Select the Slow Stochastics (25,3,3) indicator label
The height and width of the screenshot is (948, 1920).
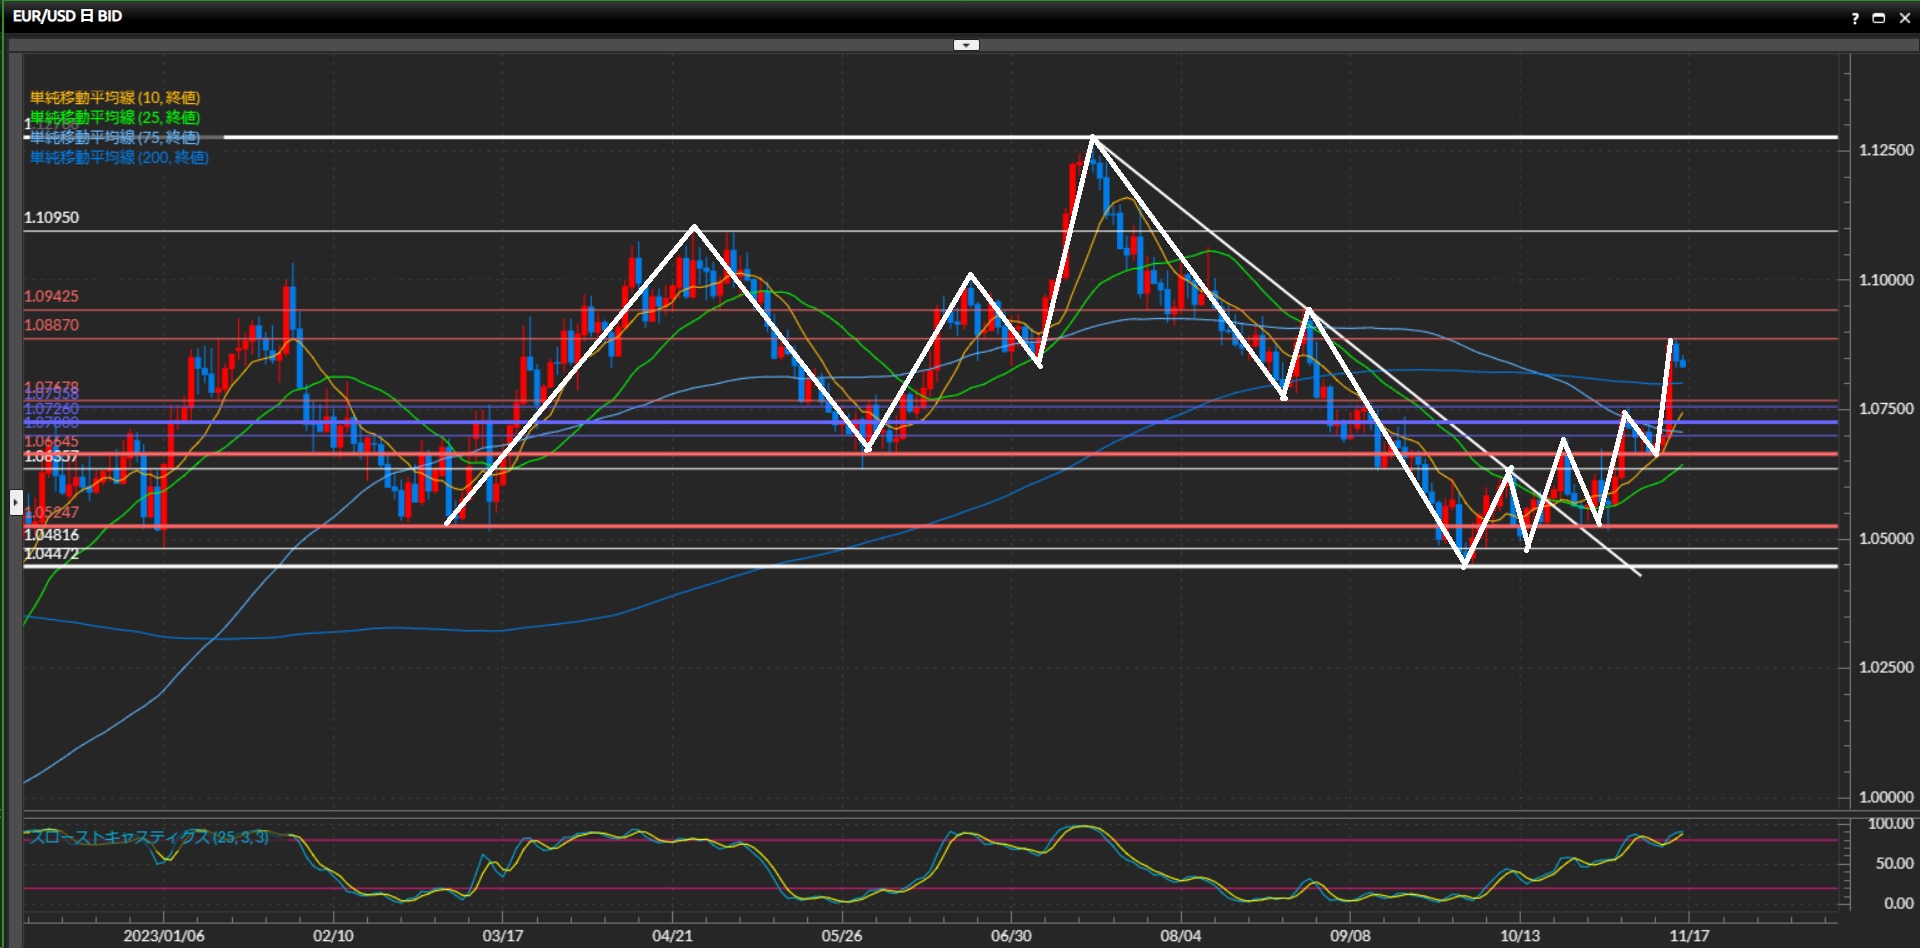coord(148,837)
